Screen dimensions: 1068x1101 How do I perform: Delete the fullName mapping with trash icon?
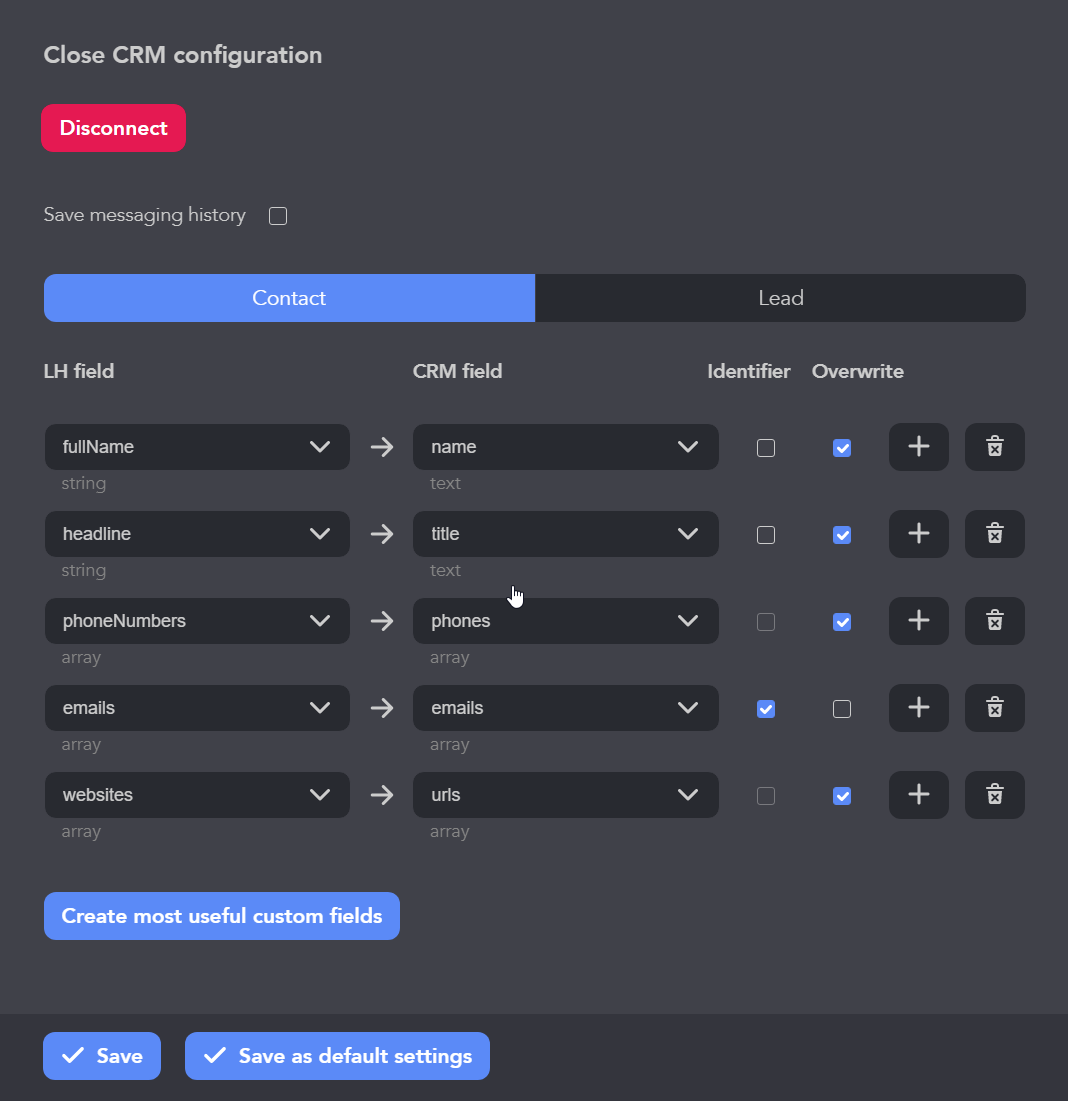pyautogui.click(x=994, y=447)
